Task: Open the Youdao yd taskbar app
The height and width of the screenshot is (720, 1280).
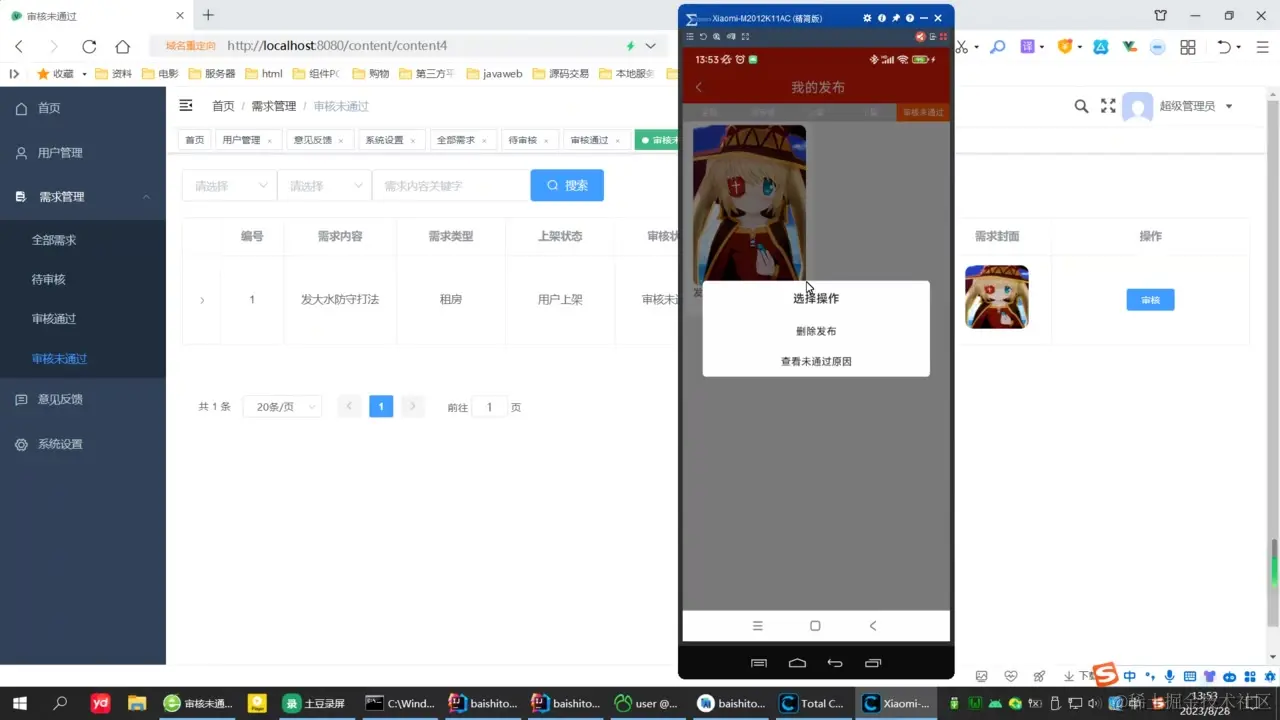Action: click(x=101, y=703)
